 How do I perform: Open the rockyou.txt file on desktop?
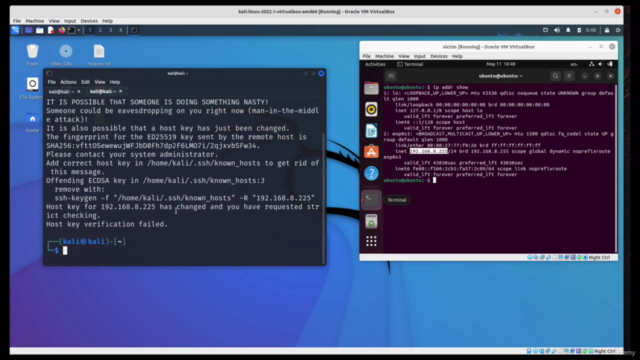[99, 55]
